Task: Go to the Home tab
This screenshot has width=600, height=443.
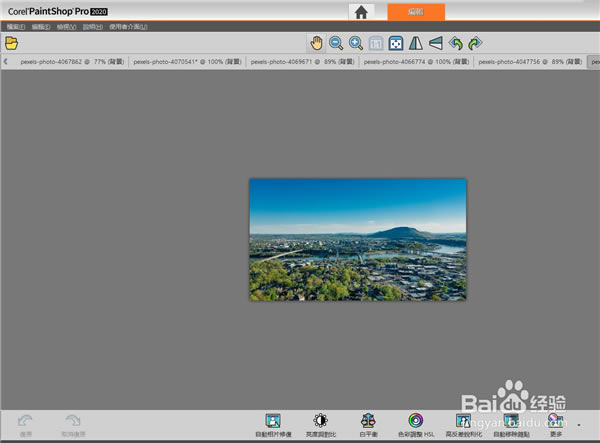Action: 362,11
